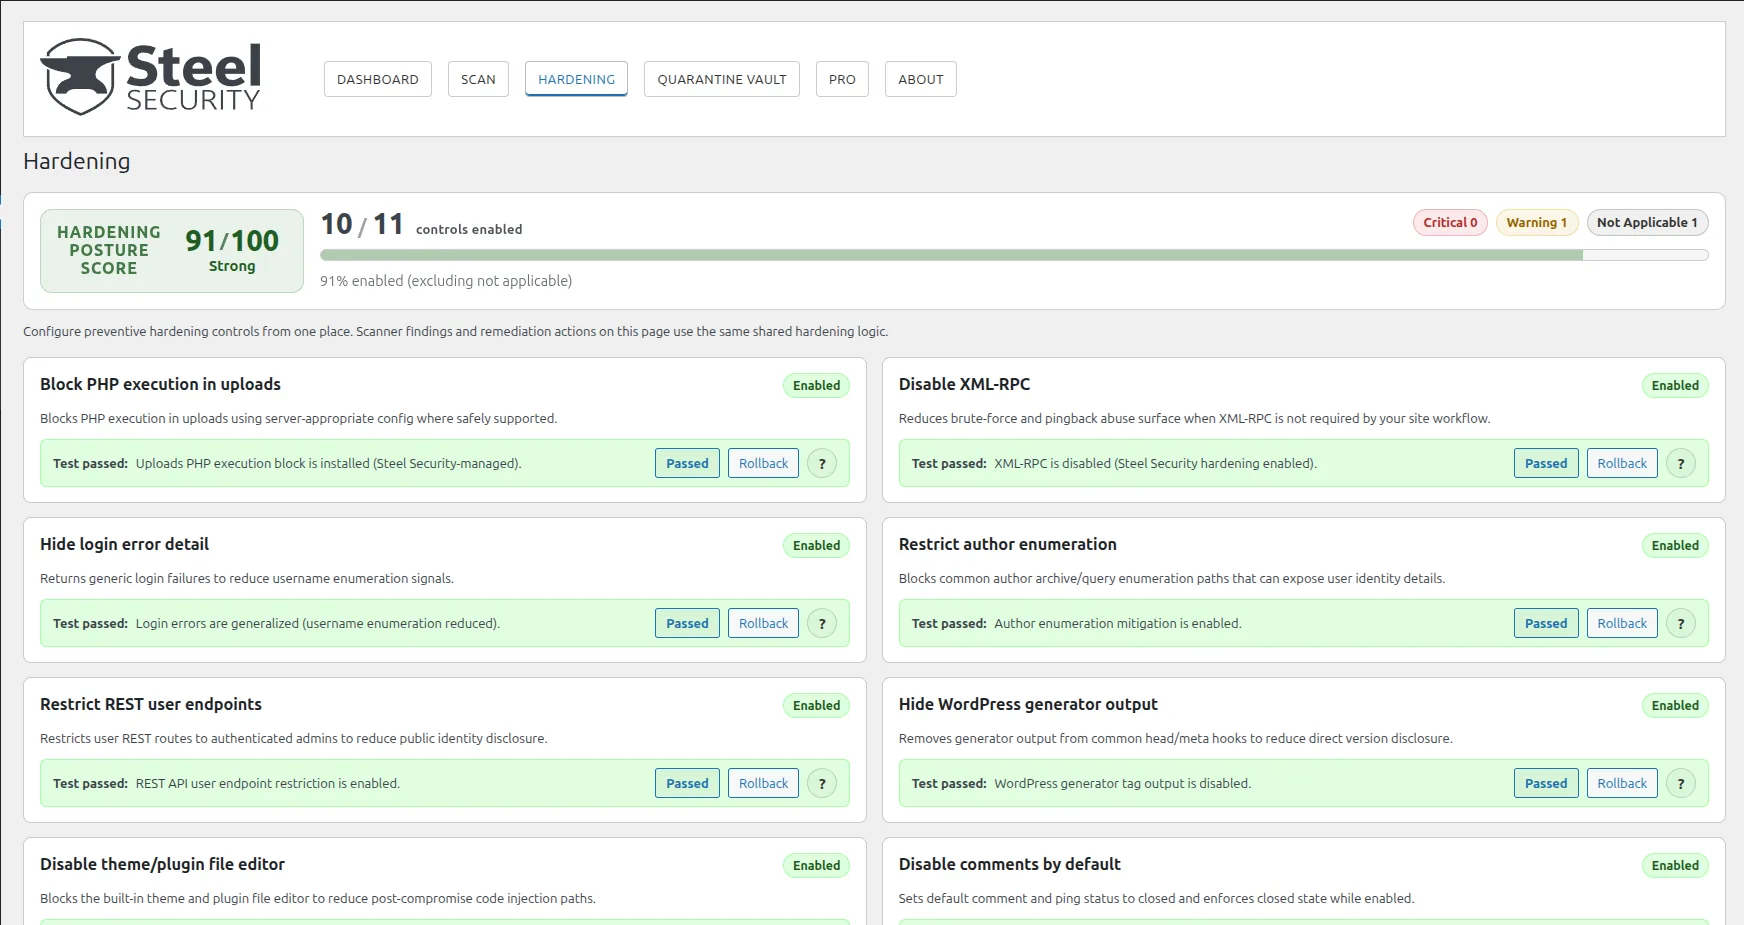Open help for Hide WordPress generator output
This screenshot has height=925, width=1744.
coord(1681,783)
